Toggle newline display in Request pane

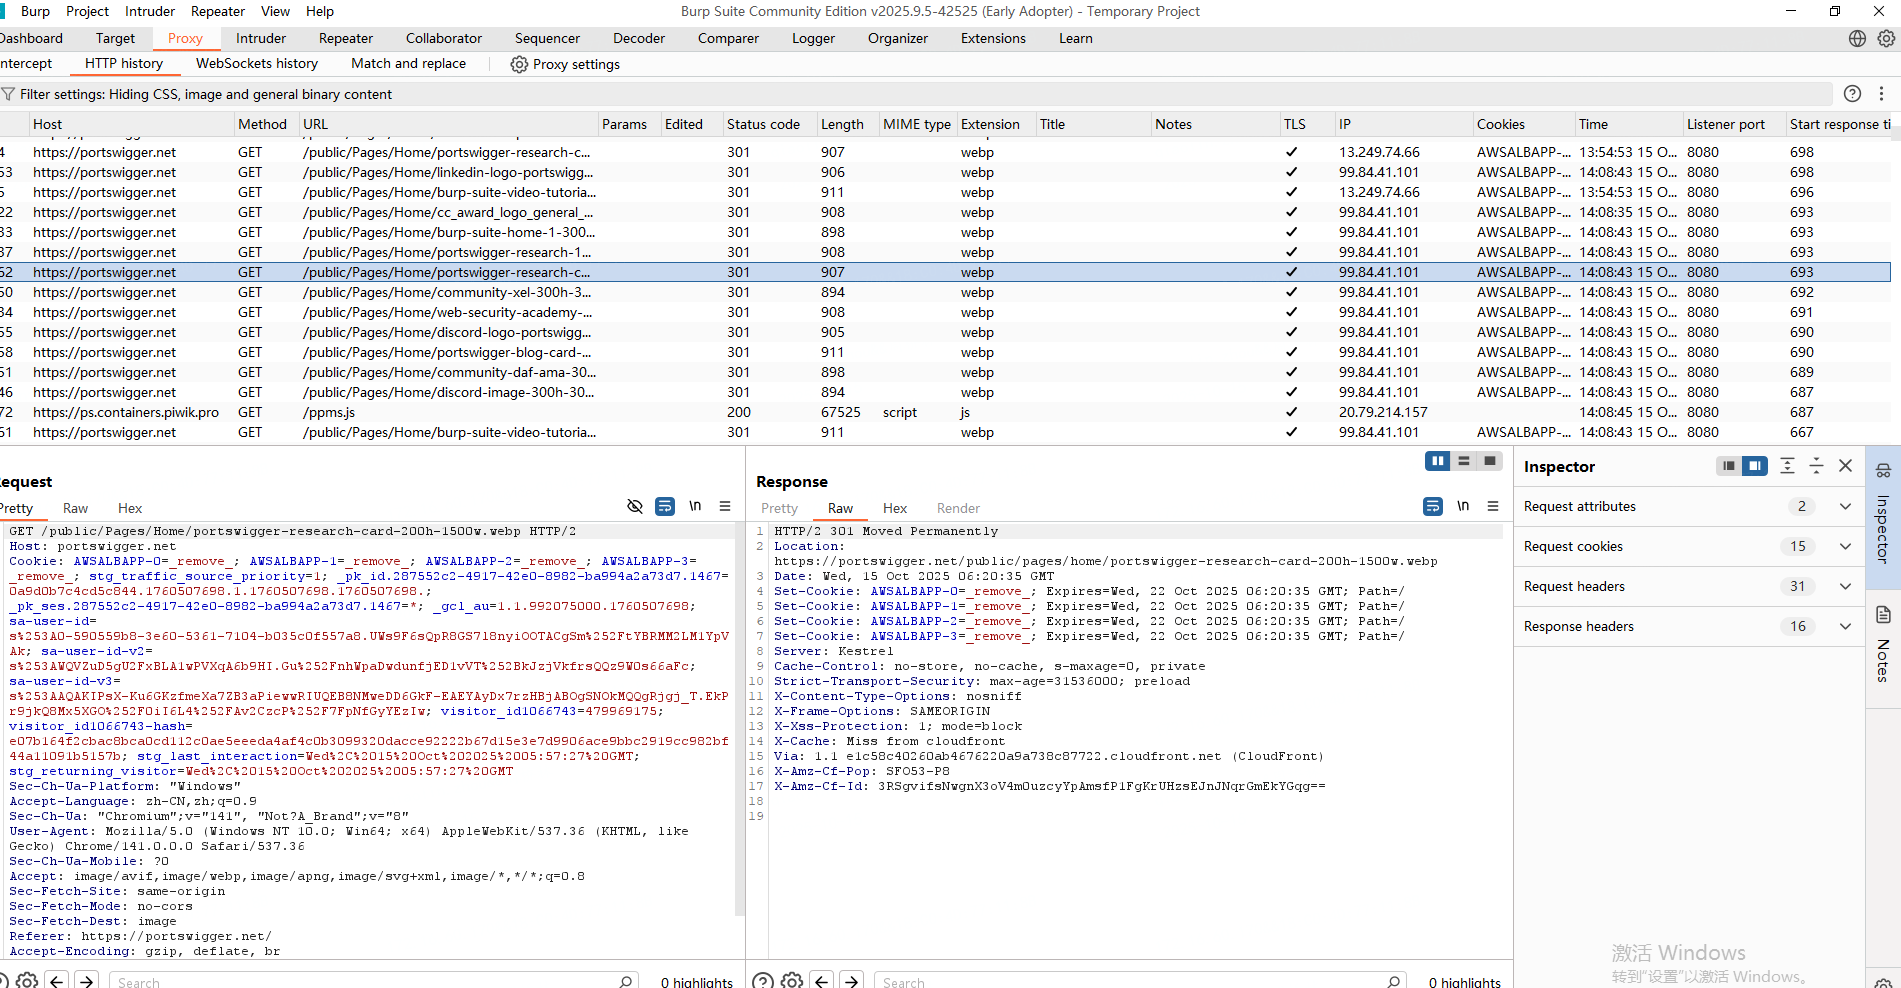coord(695,506)
